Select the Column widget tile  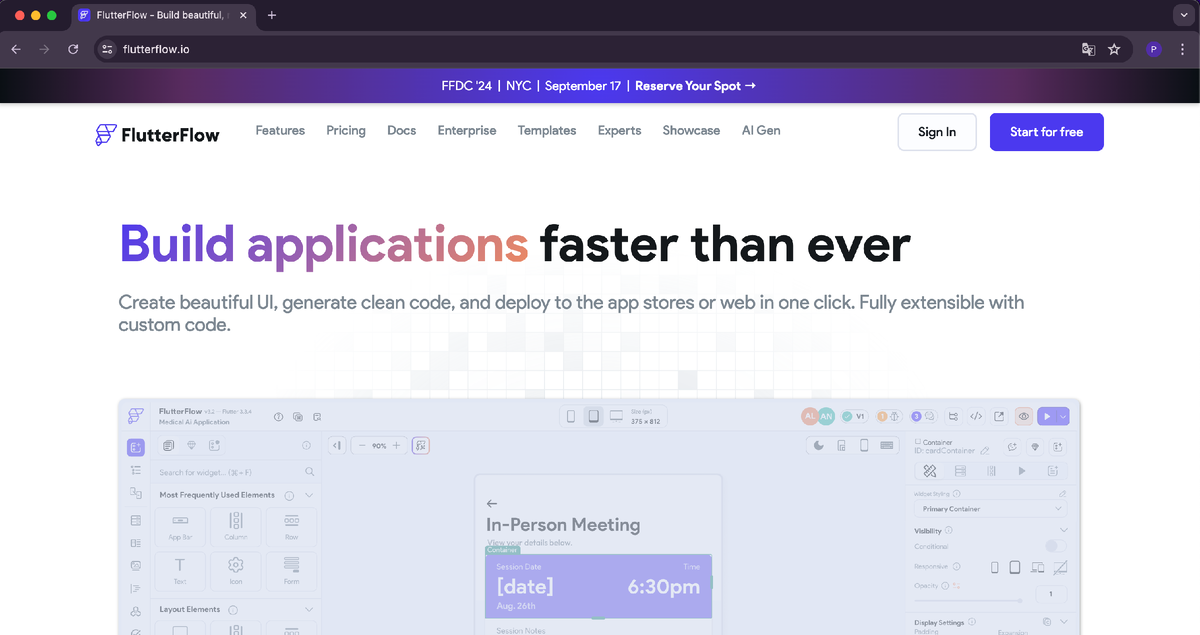point(236,526)
